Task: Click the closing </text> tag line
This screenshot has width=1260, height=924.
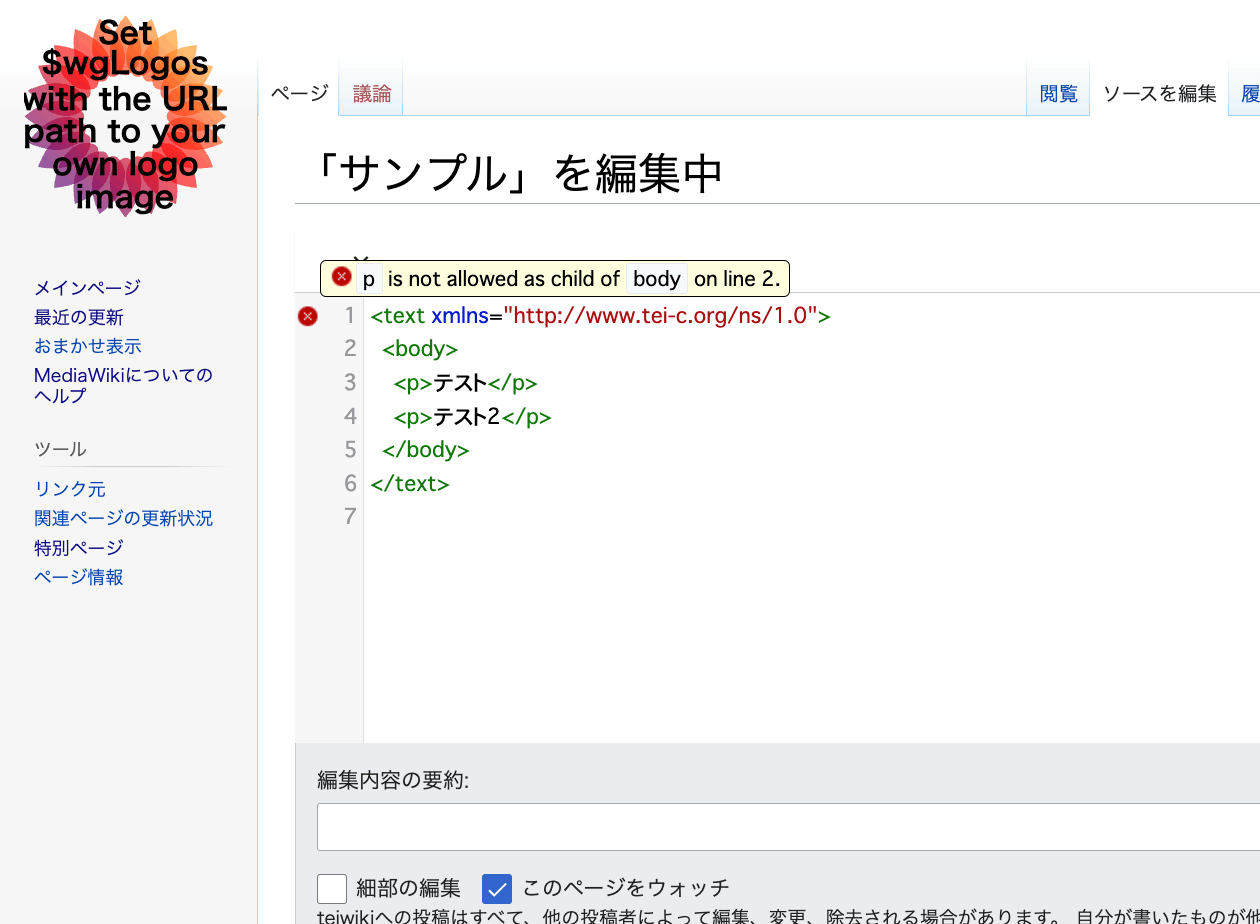Action: tap(410, 483)
